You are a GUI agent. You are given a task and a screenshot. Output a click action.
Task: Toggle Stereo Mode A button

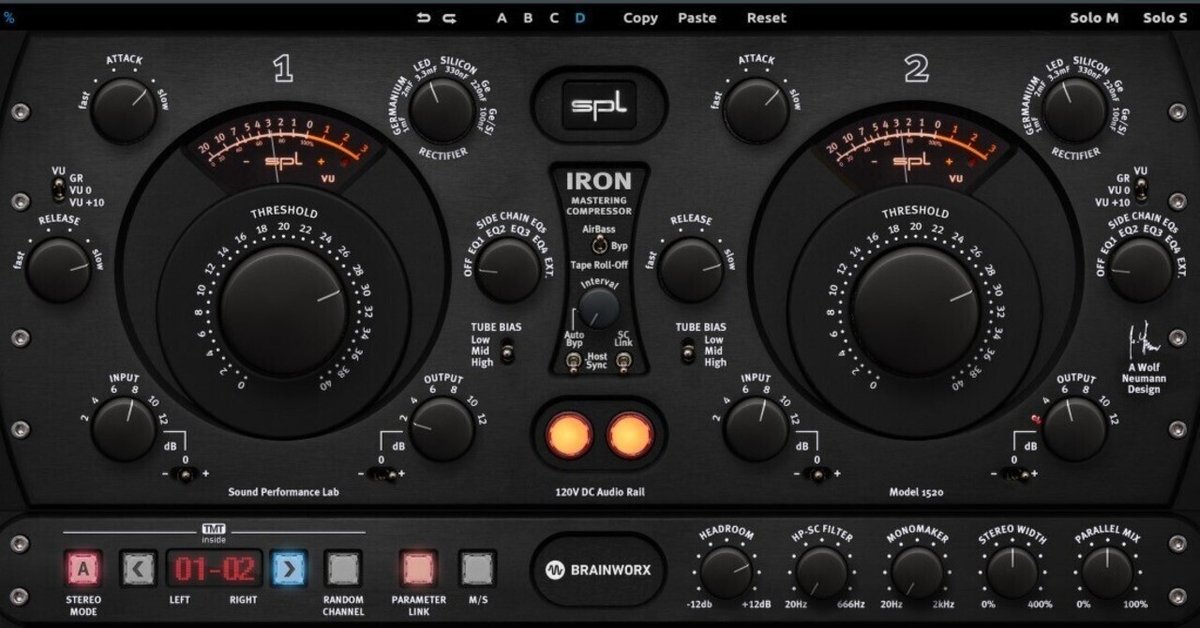pos(83,570)
